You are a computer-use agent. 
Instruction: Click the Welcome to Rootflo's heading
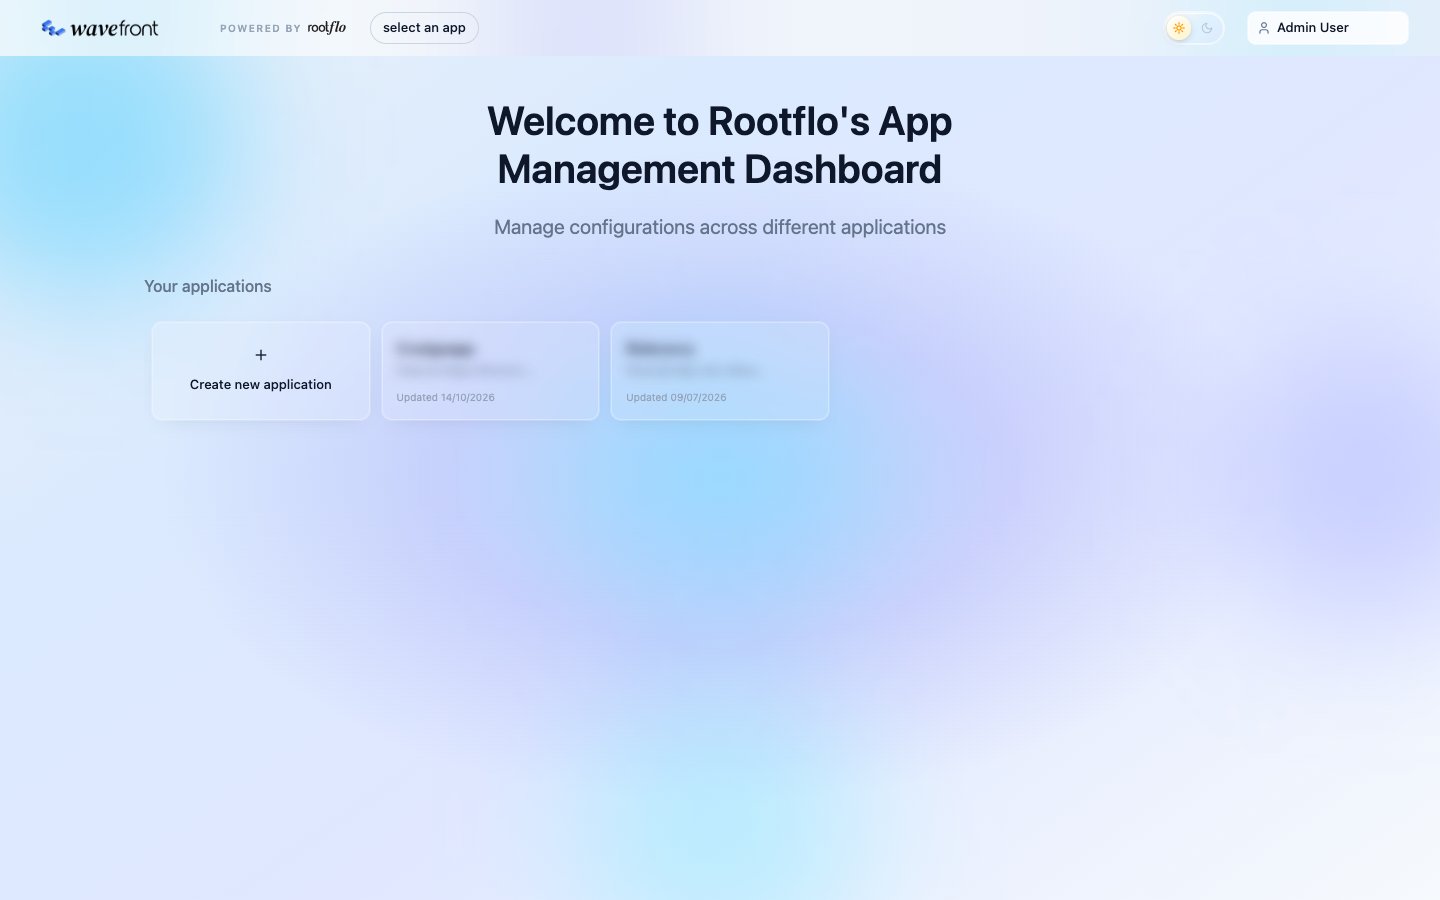pos(720,145)
